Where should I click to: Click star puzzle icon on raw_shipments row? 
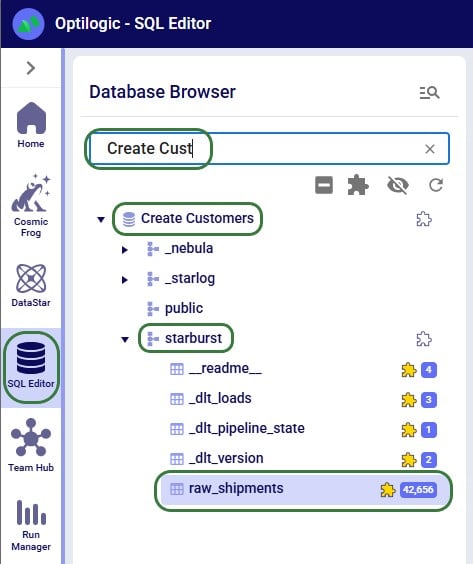388,490
